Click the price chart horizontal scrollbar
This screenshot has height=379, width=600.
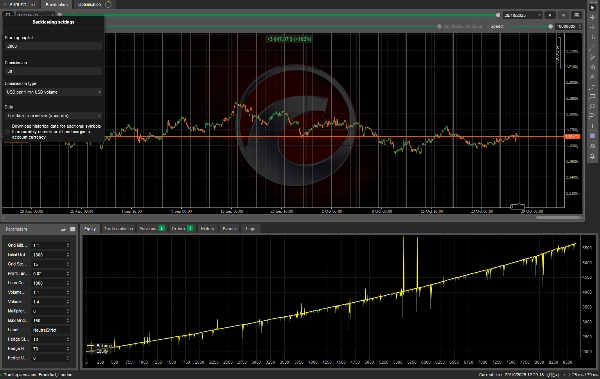pos(558,218)
